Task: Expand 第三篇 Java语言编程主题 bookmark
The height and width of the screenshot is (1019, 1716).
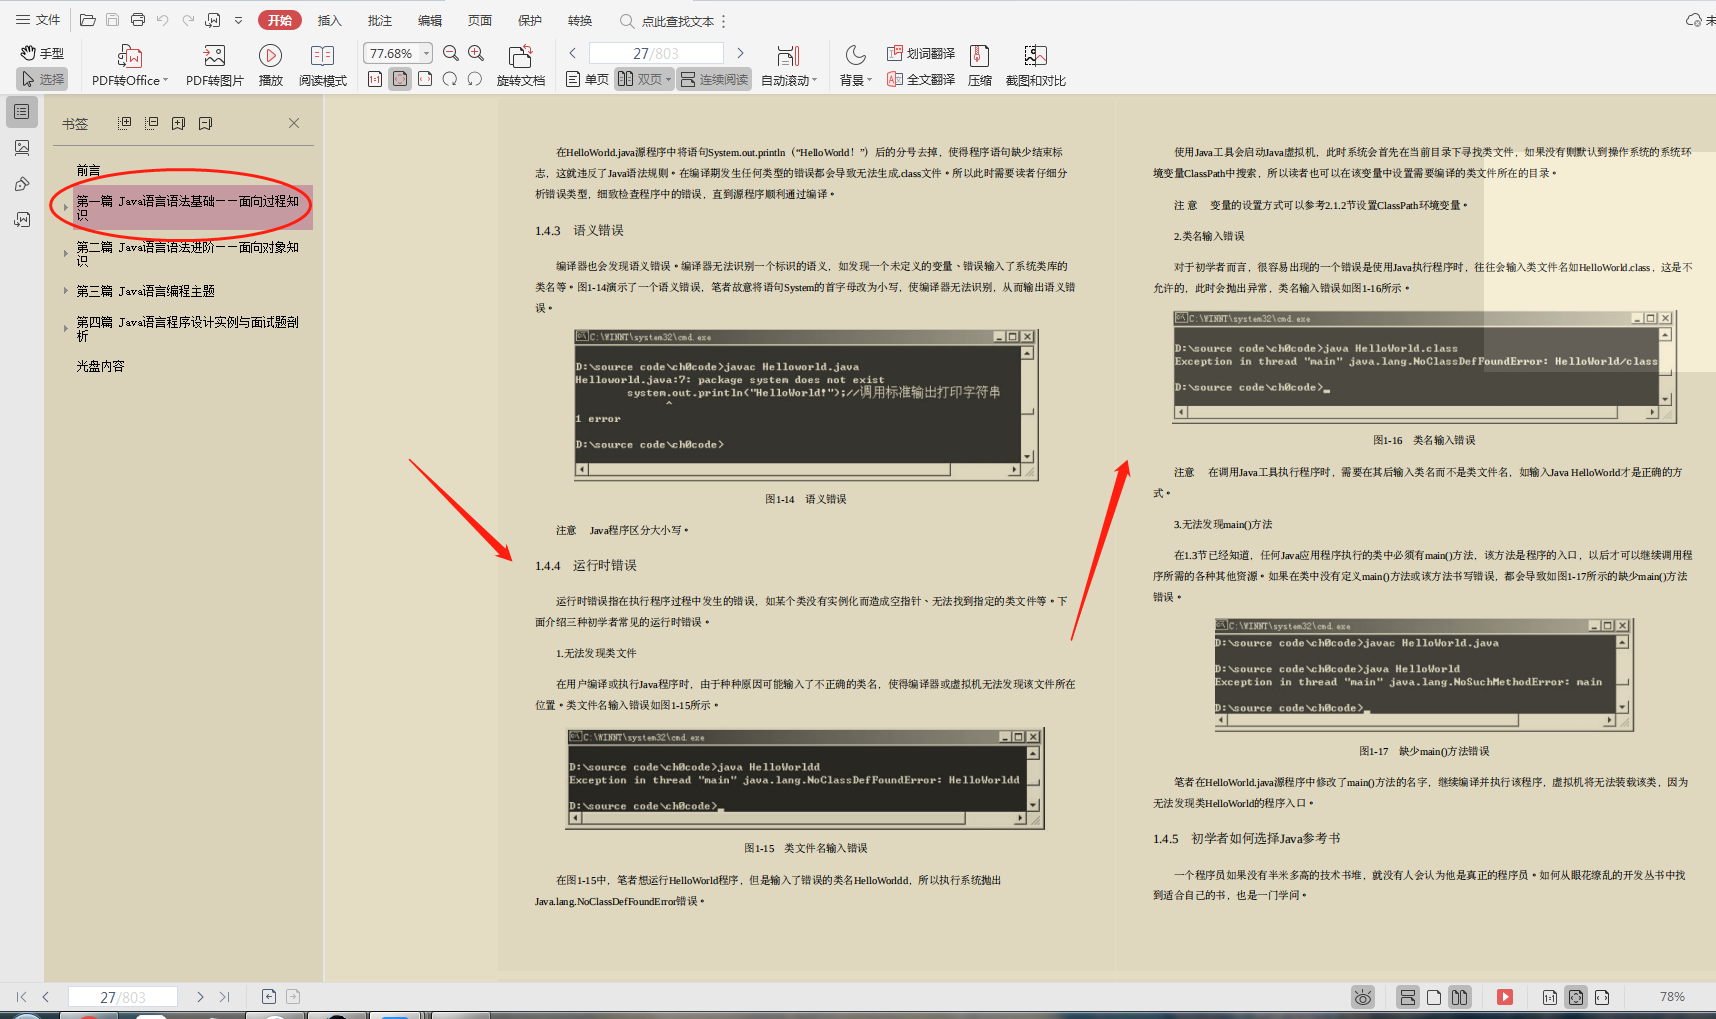Action: click(65, 291)
